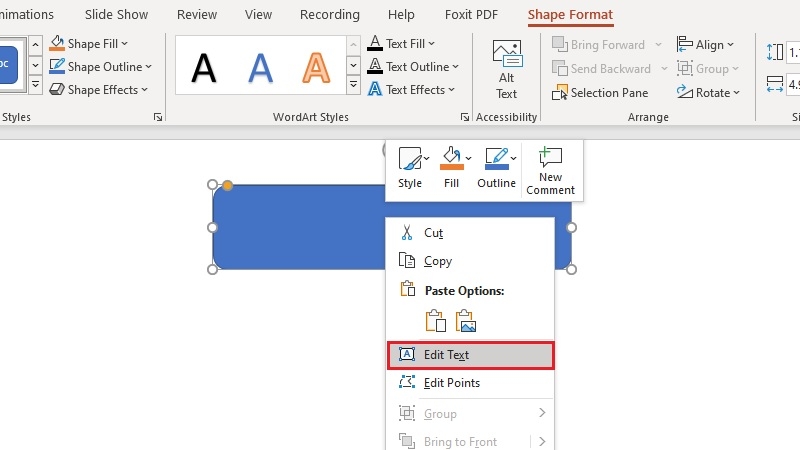The image size is (800, 450).
Task: Click the Edit Points icon
Action: (x=407, y=382)
